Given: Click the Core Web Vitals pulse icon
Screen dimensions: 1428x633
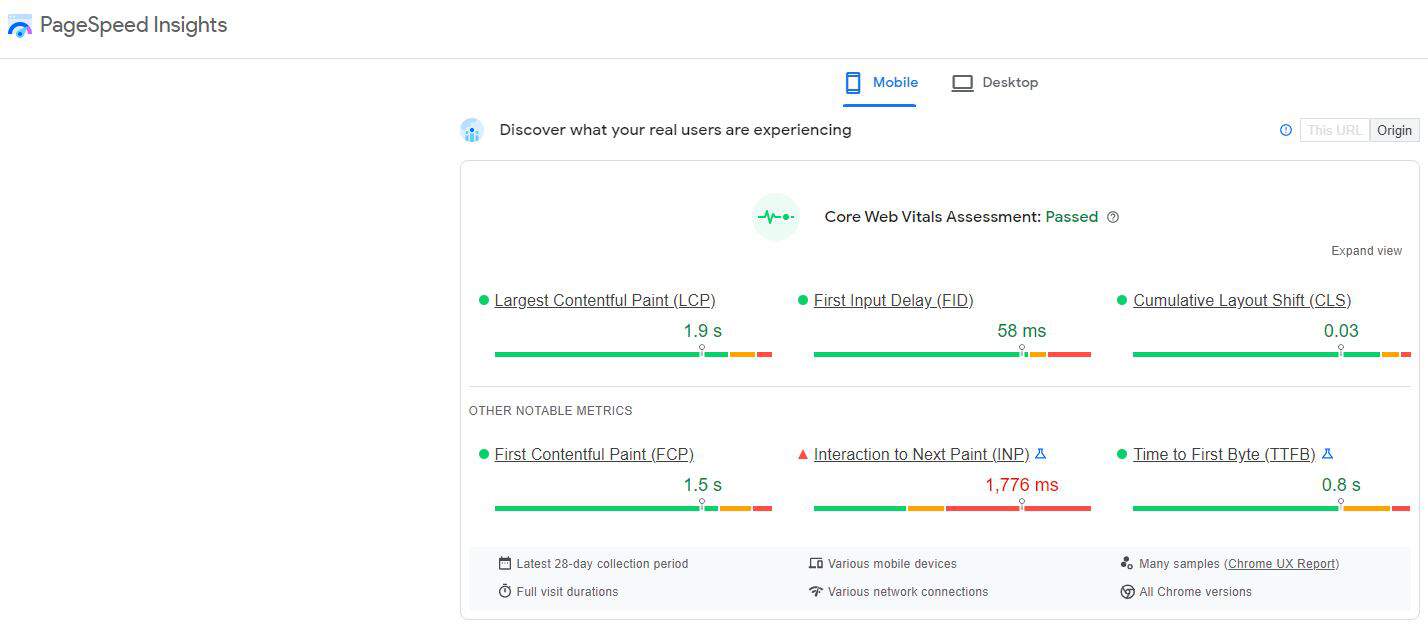Looking at the screenshot, I should [776, 217].
